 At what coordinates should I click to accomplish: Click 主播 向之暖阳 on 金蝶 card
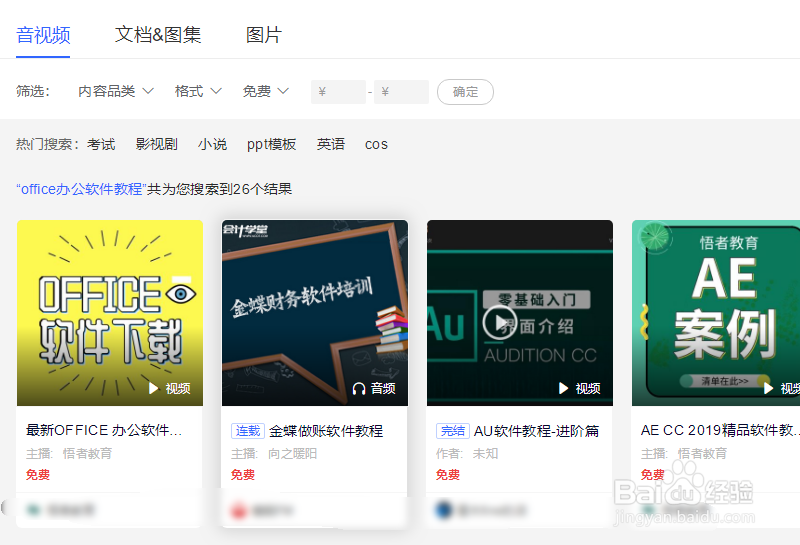coord(274,453)
